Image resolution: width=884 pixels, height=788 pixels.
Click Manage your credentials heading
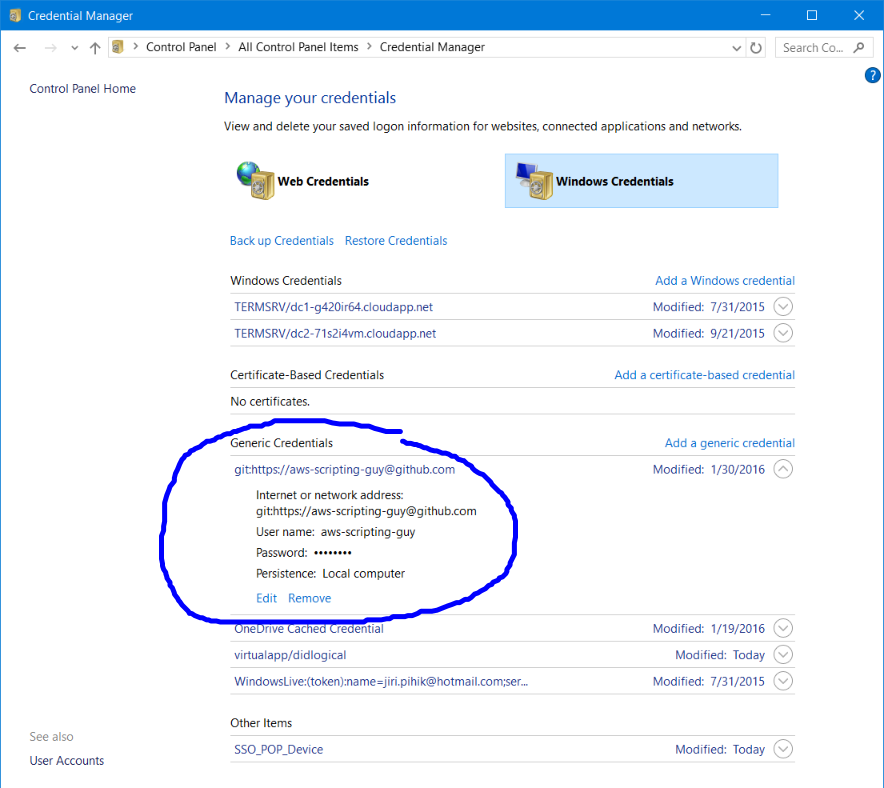[310, 98]
